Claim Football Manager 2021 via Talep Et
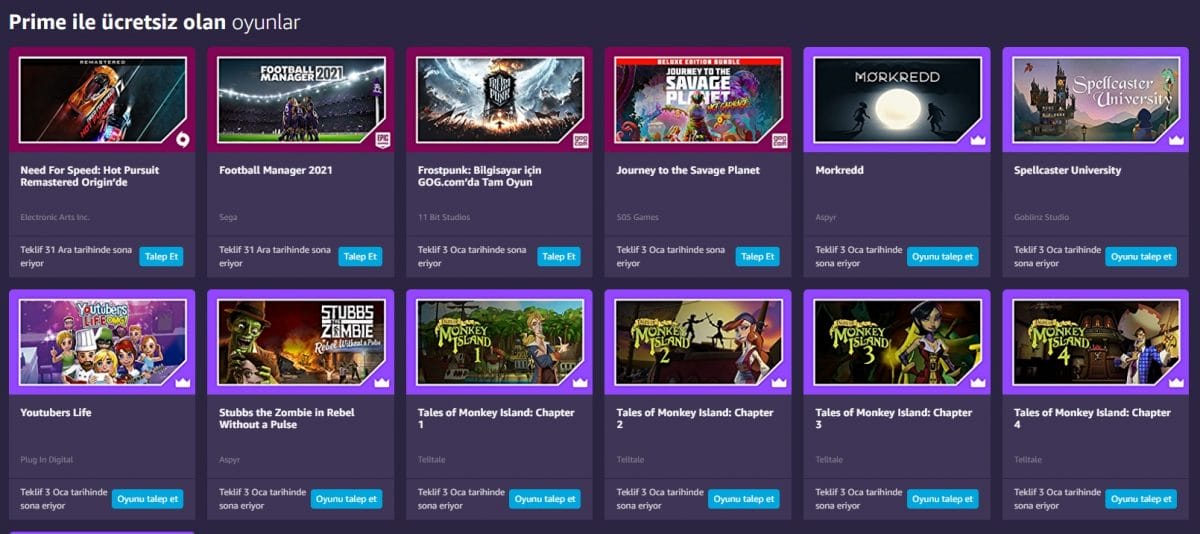This screenshot has height=534, width=1200. 361,257
